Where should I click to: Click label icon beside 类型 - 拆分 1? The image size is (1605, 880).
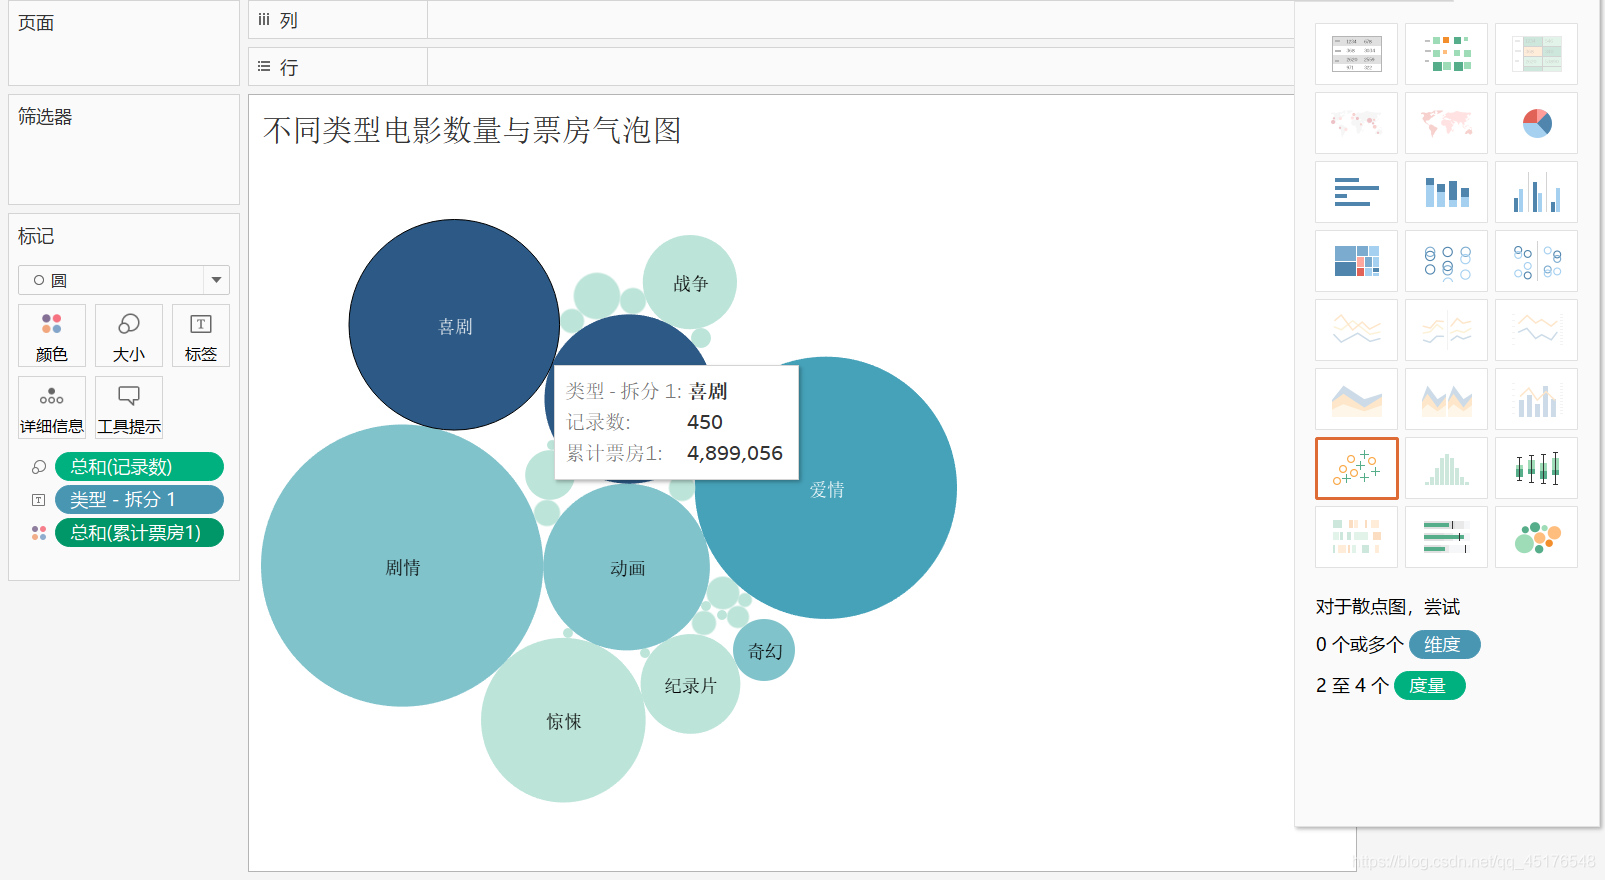pos(39,500)
